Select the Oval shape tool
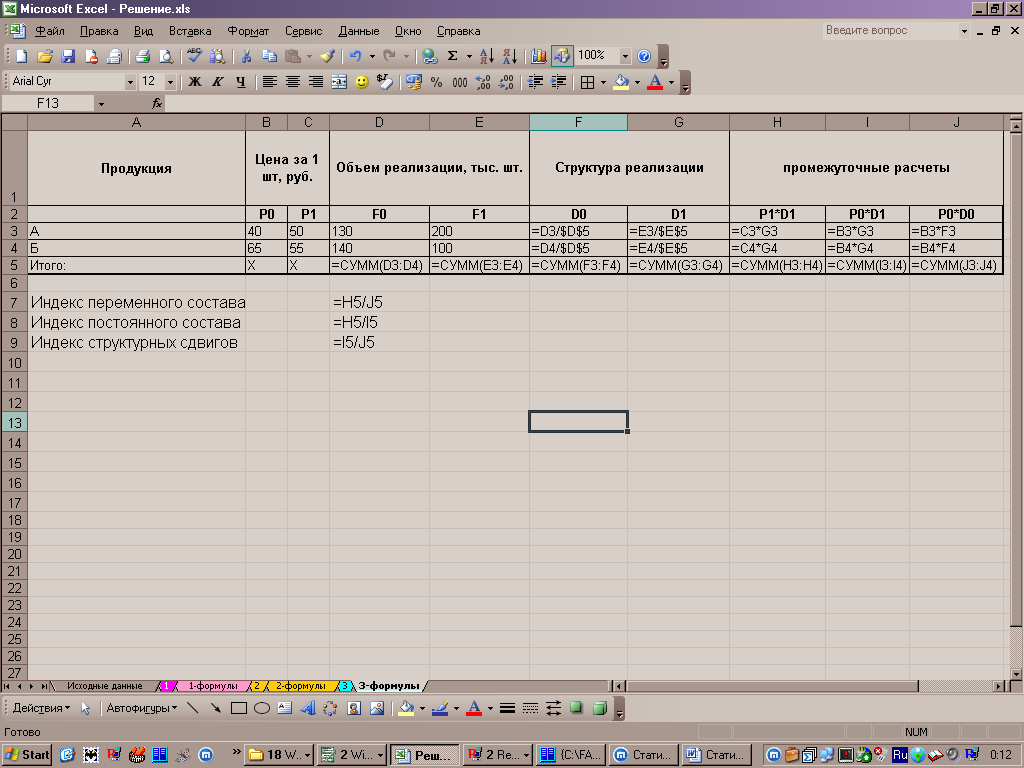This screenshot has width=1024, height=768. click(262, 708)
